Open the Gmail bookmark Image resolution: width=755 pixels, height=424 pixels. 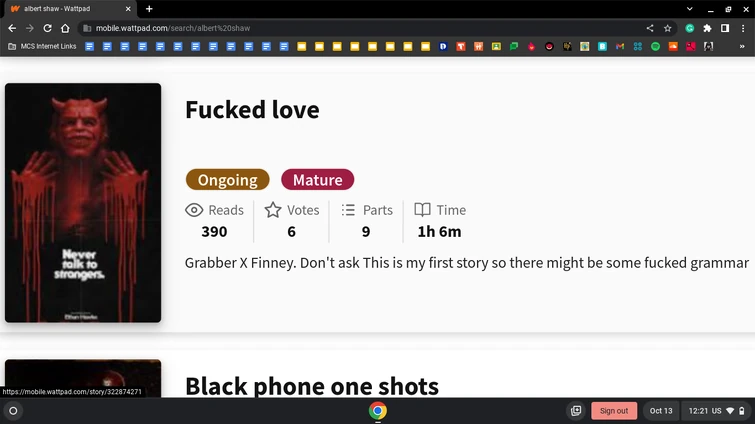(620, 46)
